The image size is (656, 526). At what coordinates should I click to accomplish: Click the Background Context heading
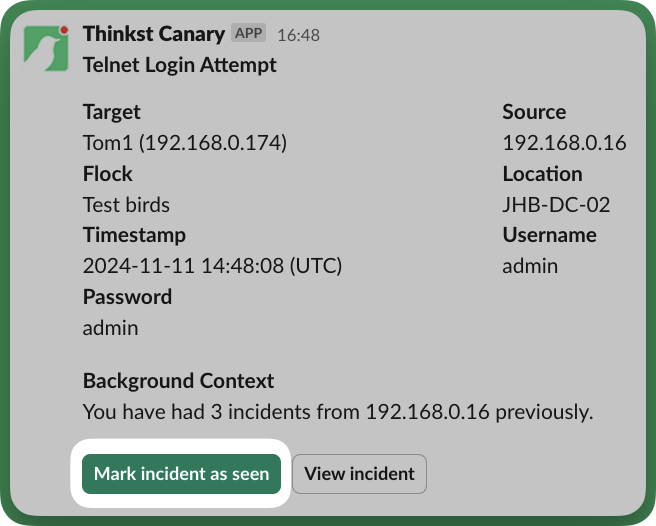click(x=178, y=381)
